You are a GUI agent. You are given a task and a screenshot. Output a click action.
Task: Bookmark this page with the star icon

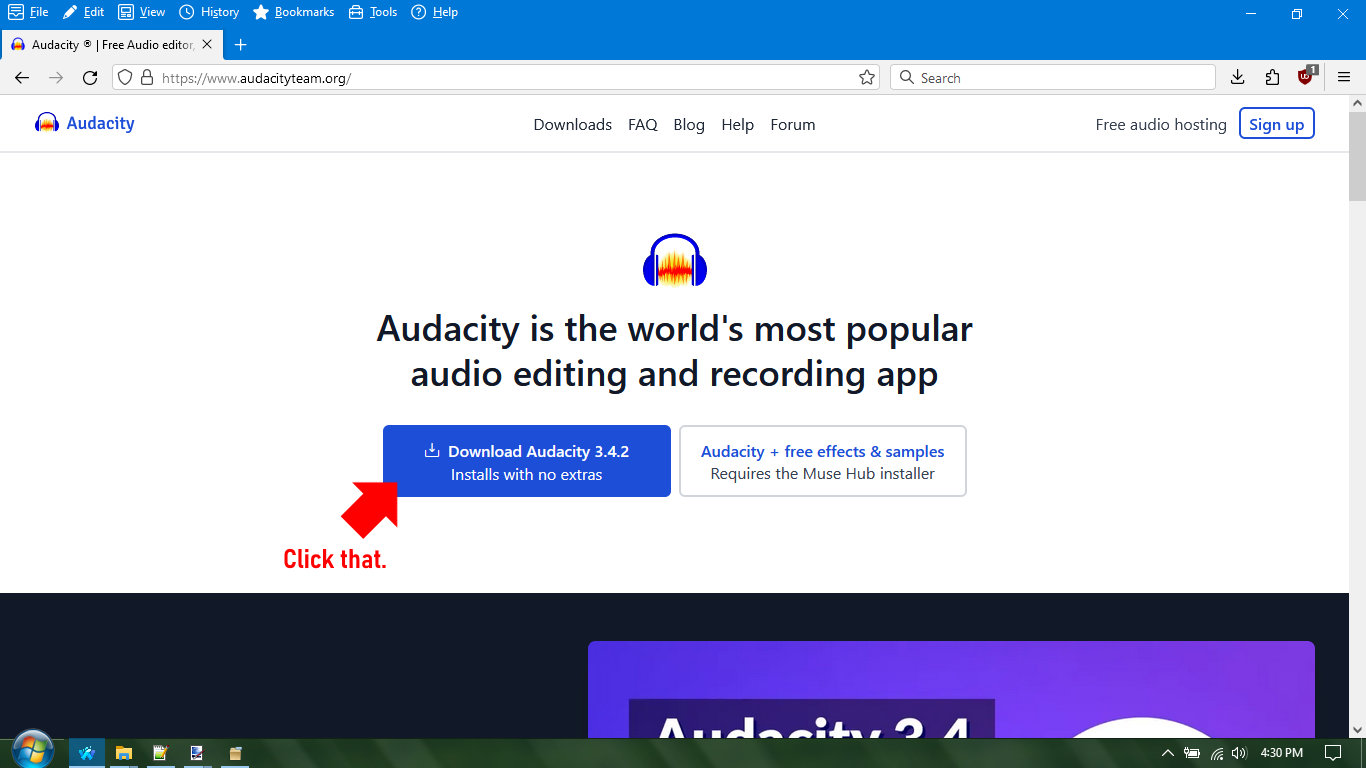pos(867,78)
